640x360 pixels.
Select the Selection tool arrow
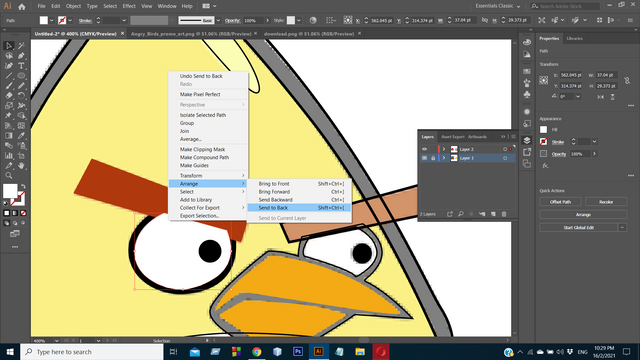pos(9,46)
